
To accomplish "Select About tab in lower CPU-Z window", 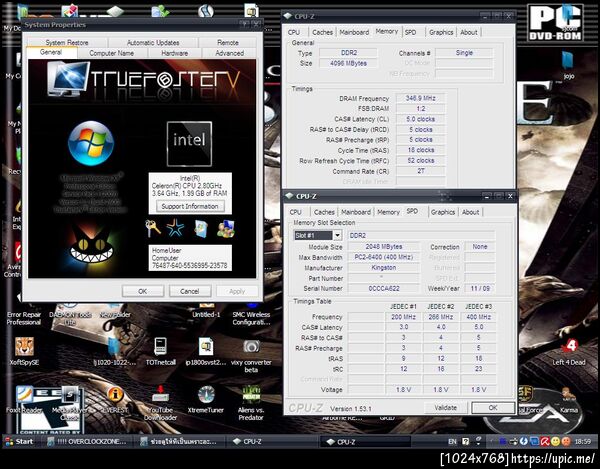I will click(470, 212).
